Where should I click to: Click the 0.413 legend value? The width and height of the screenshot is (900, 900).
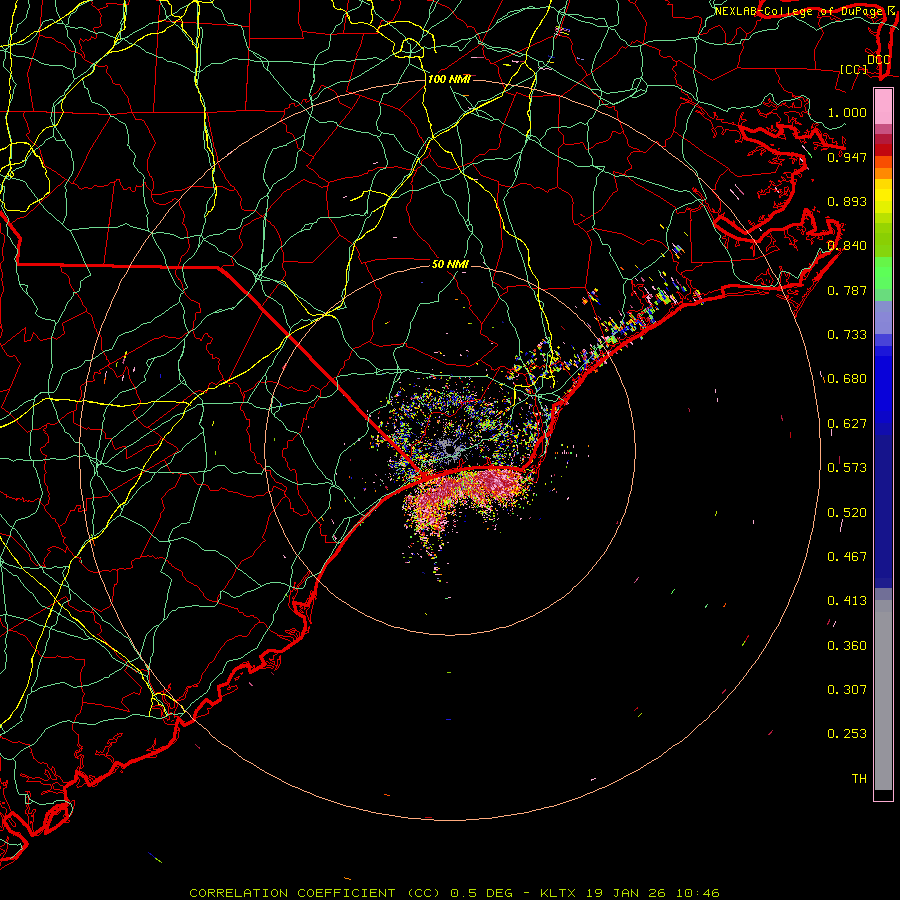tap(847, 600)
